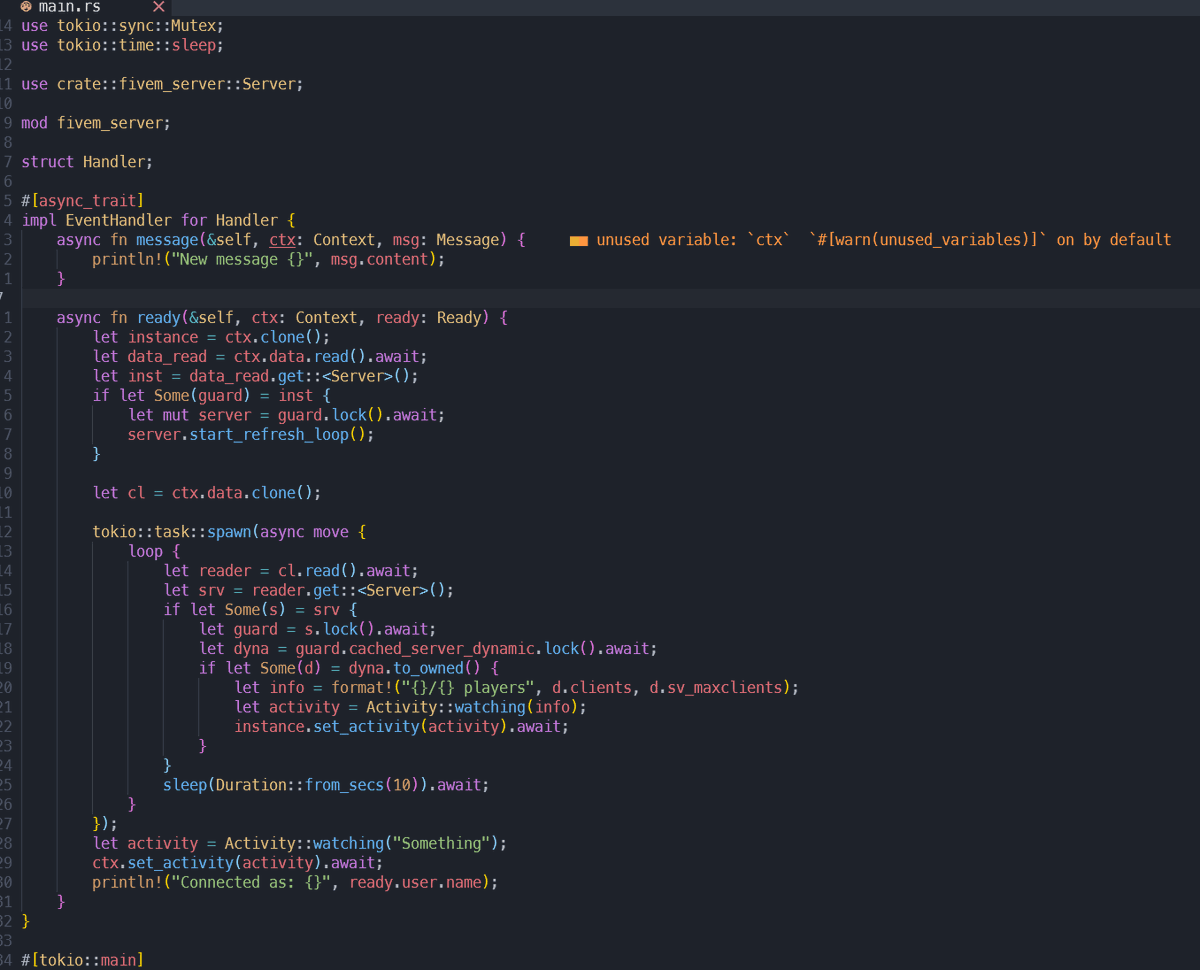Close the main.rs tab
Image resolution: width=1200 pixels, height=970 pixels.
(x=158, y=7)
